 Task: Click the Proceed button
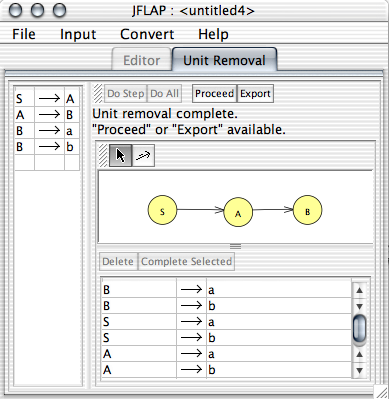(214, 94)
